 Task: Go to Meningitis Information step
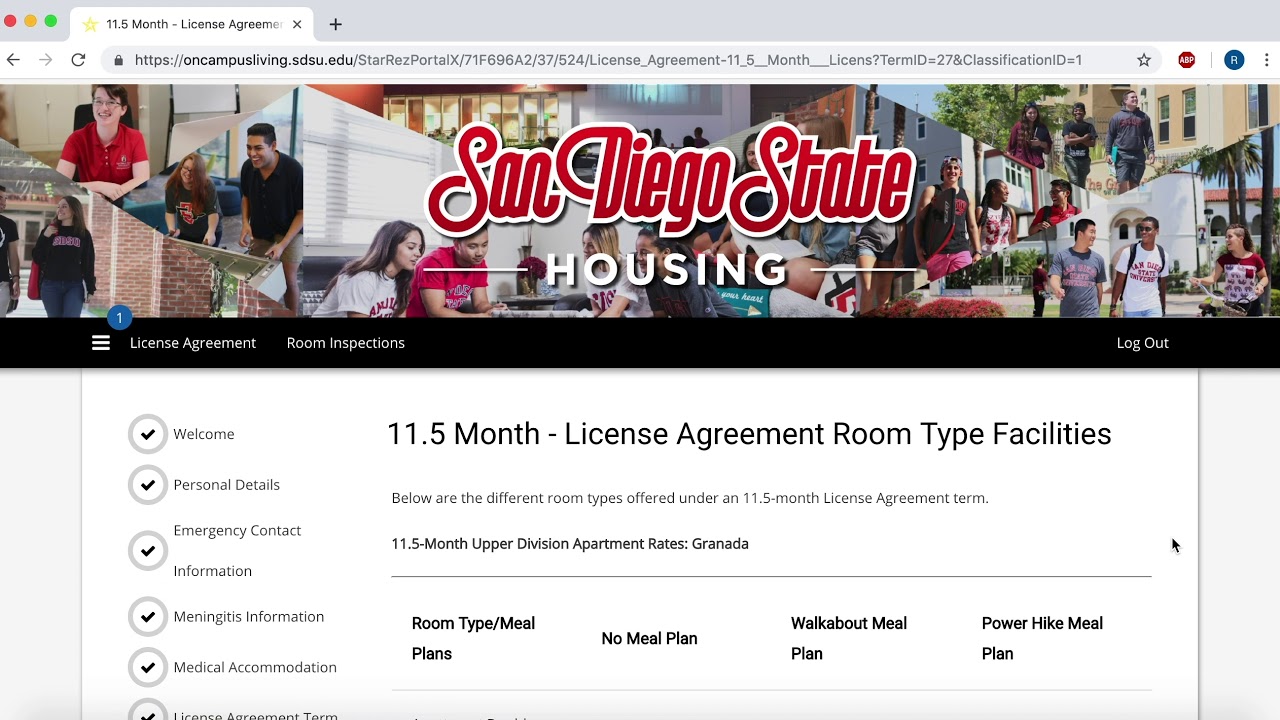click(x=249, y=617)
